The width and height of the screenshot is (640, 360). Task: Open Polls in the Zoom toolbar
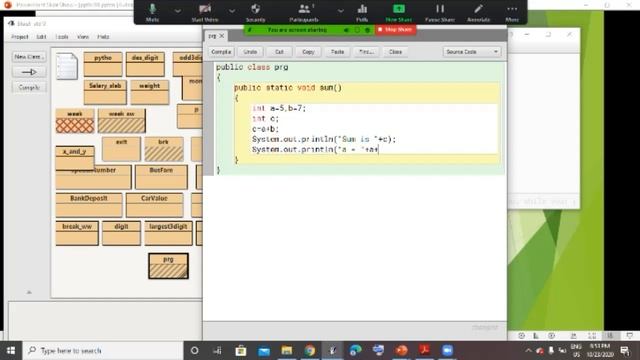pos(362,12)
